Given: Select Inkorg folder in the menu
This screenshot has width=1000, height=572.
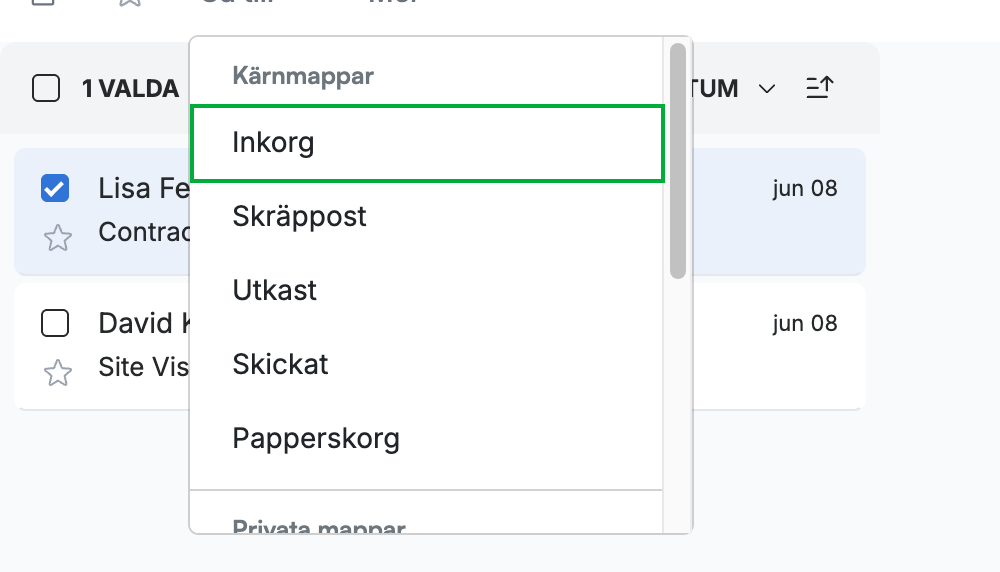Looking at the screenshot, I should click(x=427, y=143).
